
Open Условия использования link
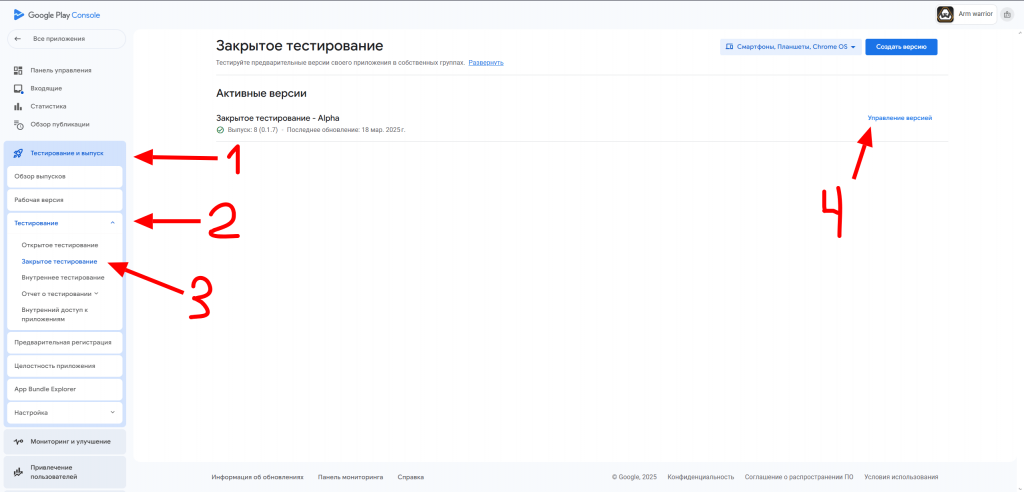pos(901,477)
